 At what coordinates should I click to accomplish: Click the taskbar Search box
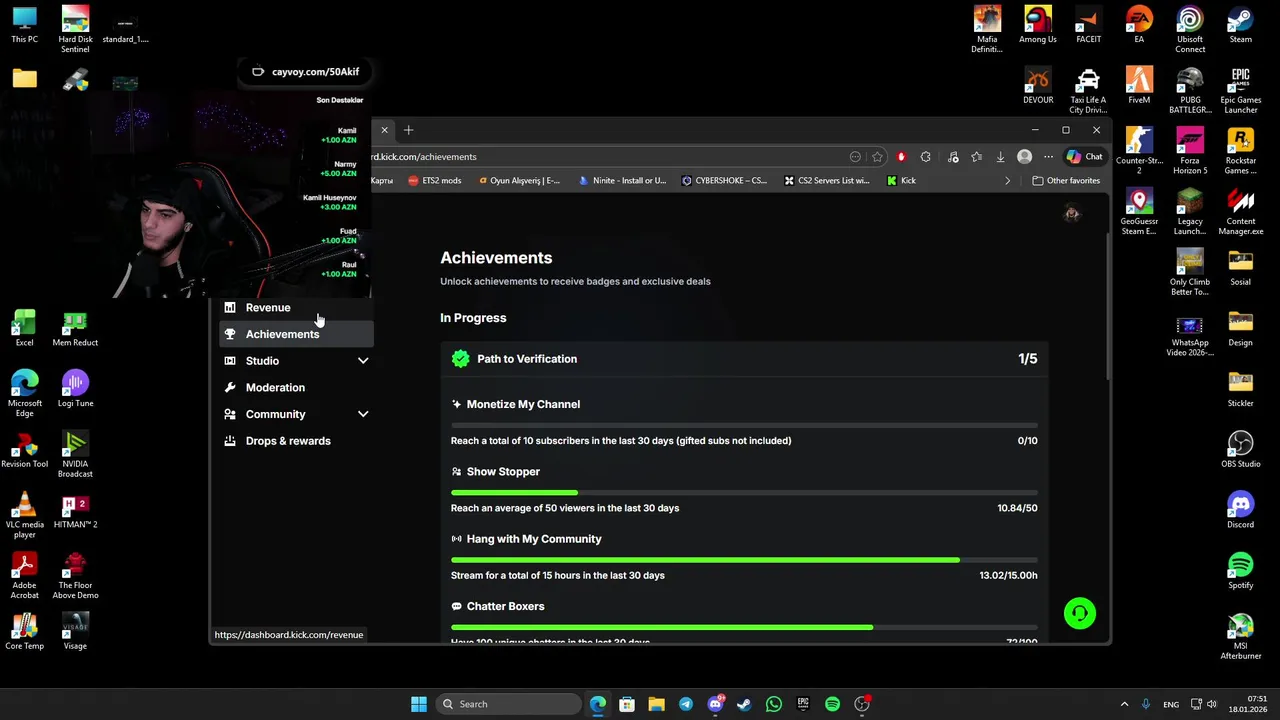click(x=509, y=704)
